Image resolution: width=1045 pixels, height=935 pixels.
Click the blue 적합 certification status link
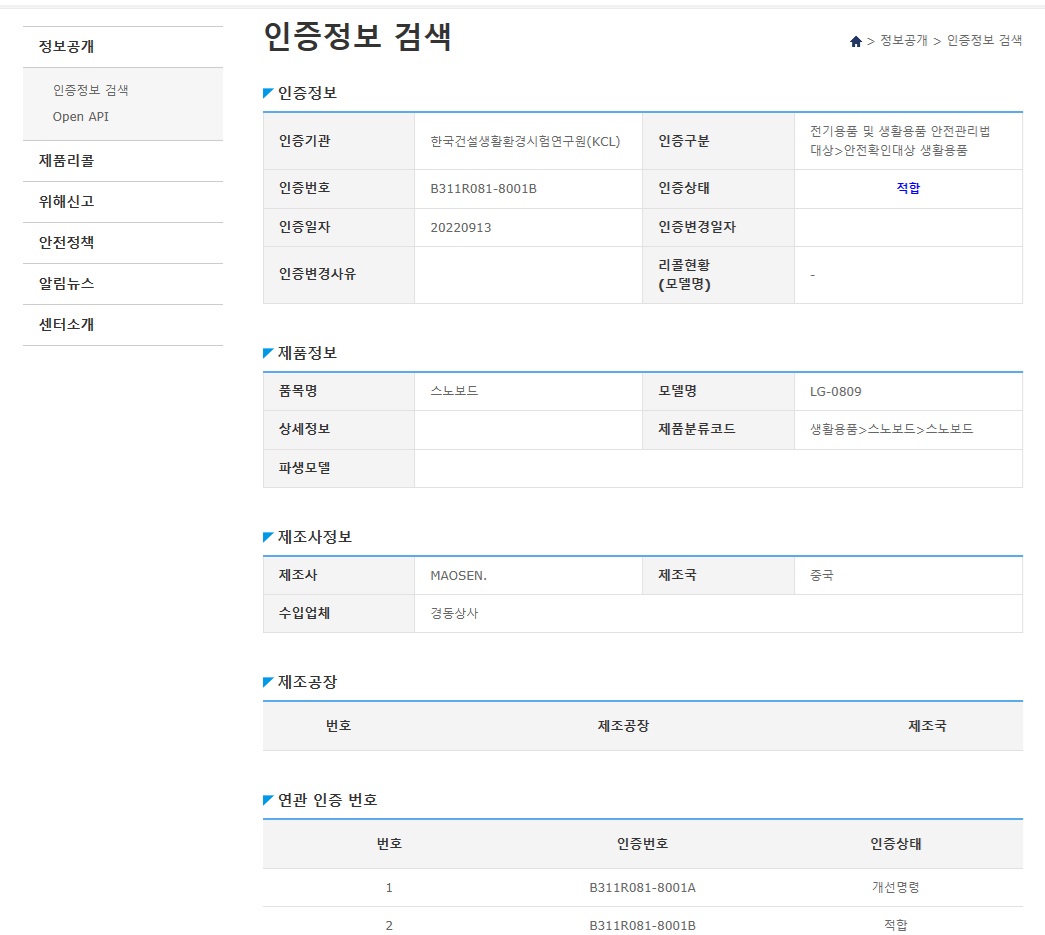908,188
